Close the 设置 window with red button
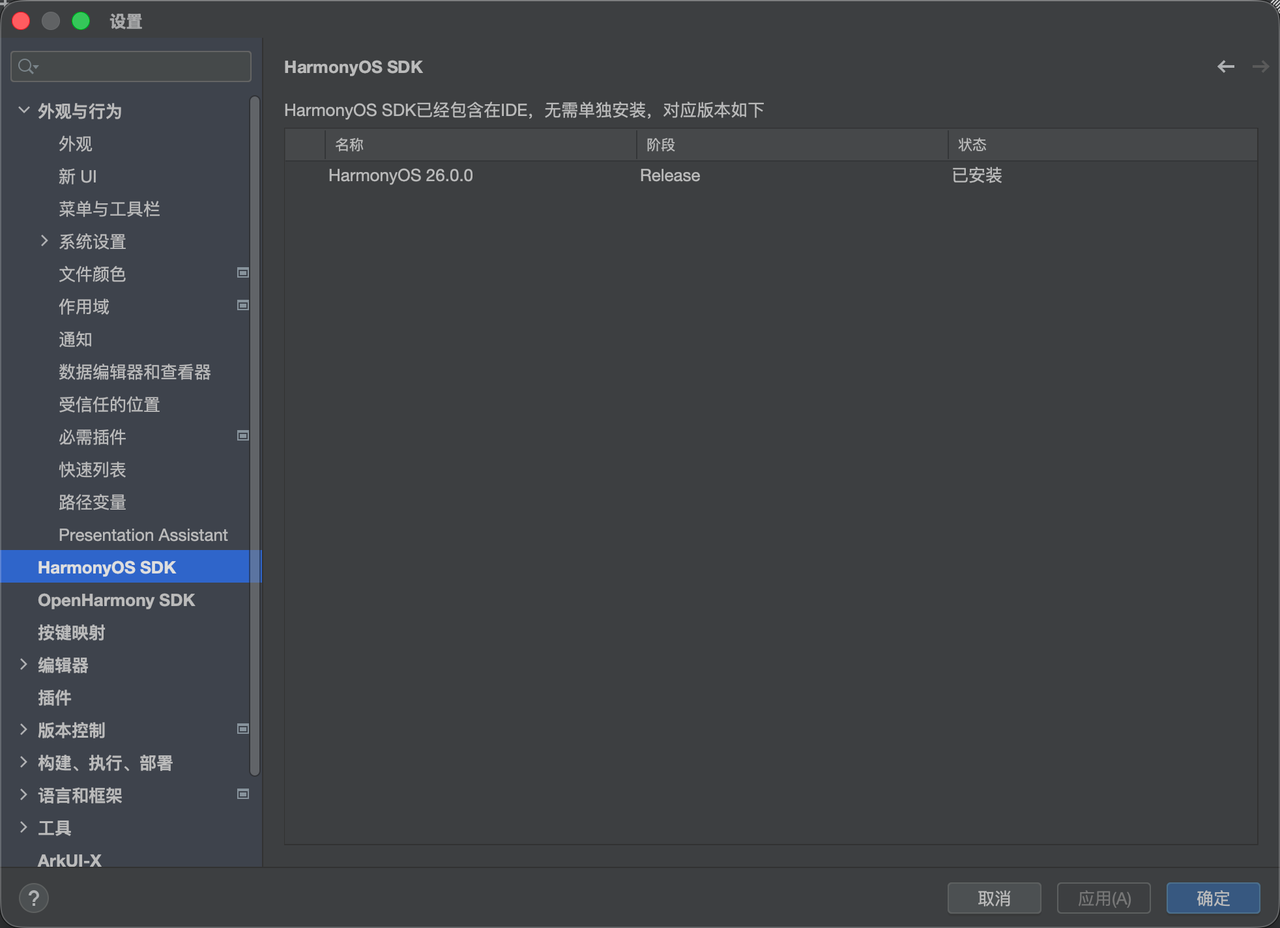Viewport: 1280px width, 928px height. tap(21, 21)
